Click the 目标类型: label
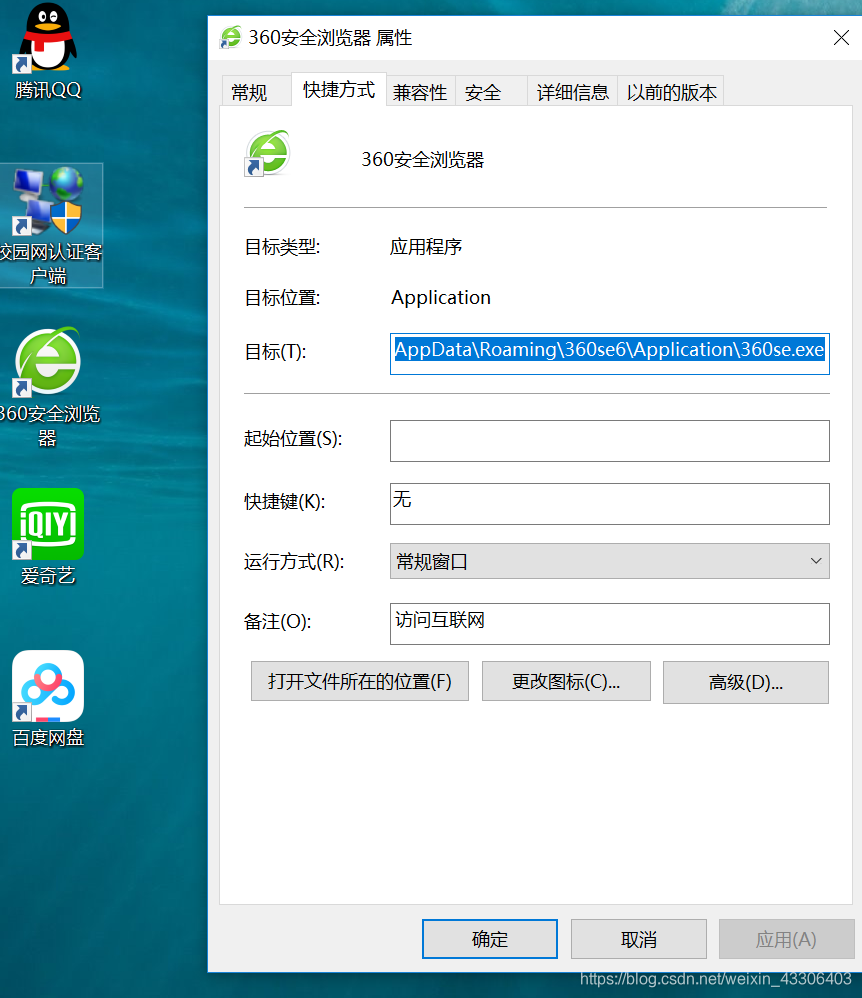The image size is (862, 998). coord(282,246)
